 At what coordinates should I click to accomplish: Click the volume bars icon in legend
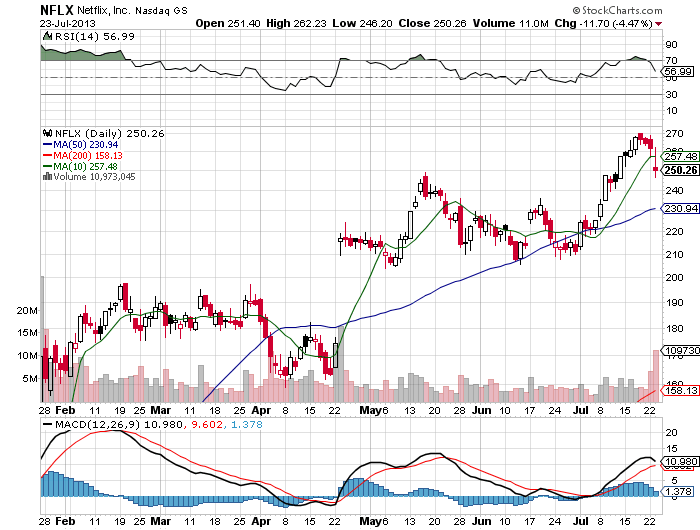pos(47,177)
